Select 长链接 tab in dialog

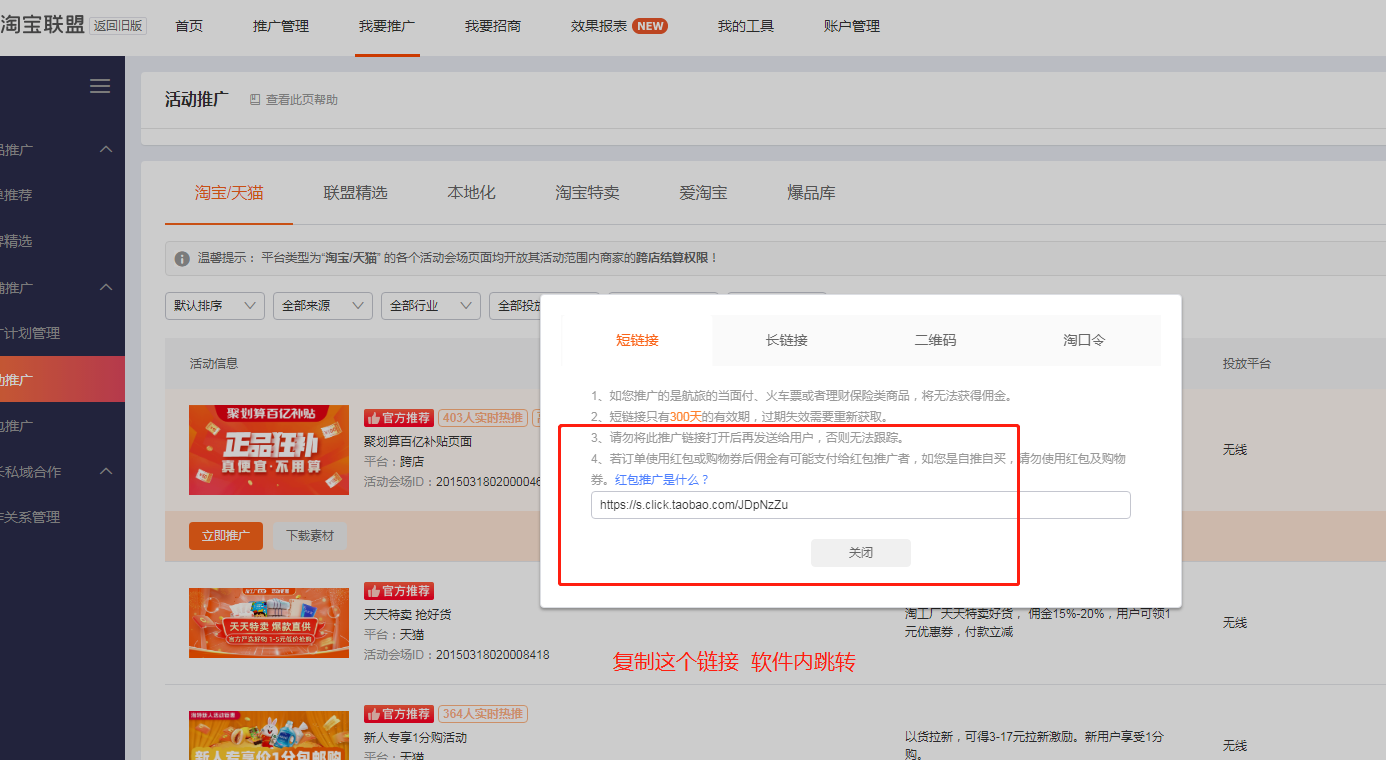(x=786, y=340)
